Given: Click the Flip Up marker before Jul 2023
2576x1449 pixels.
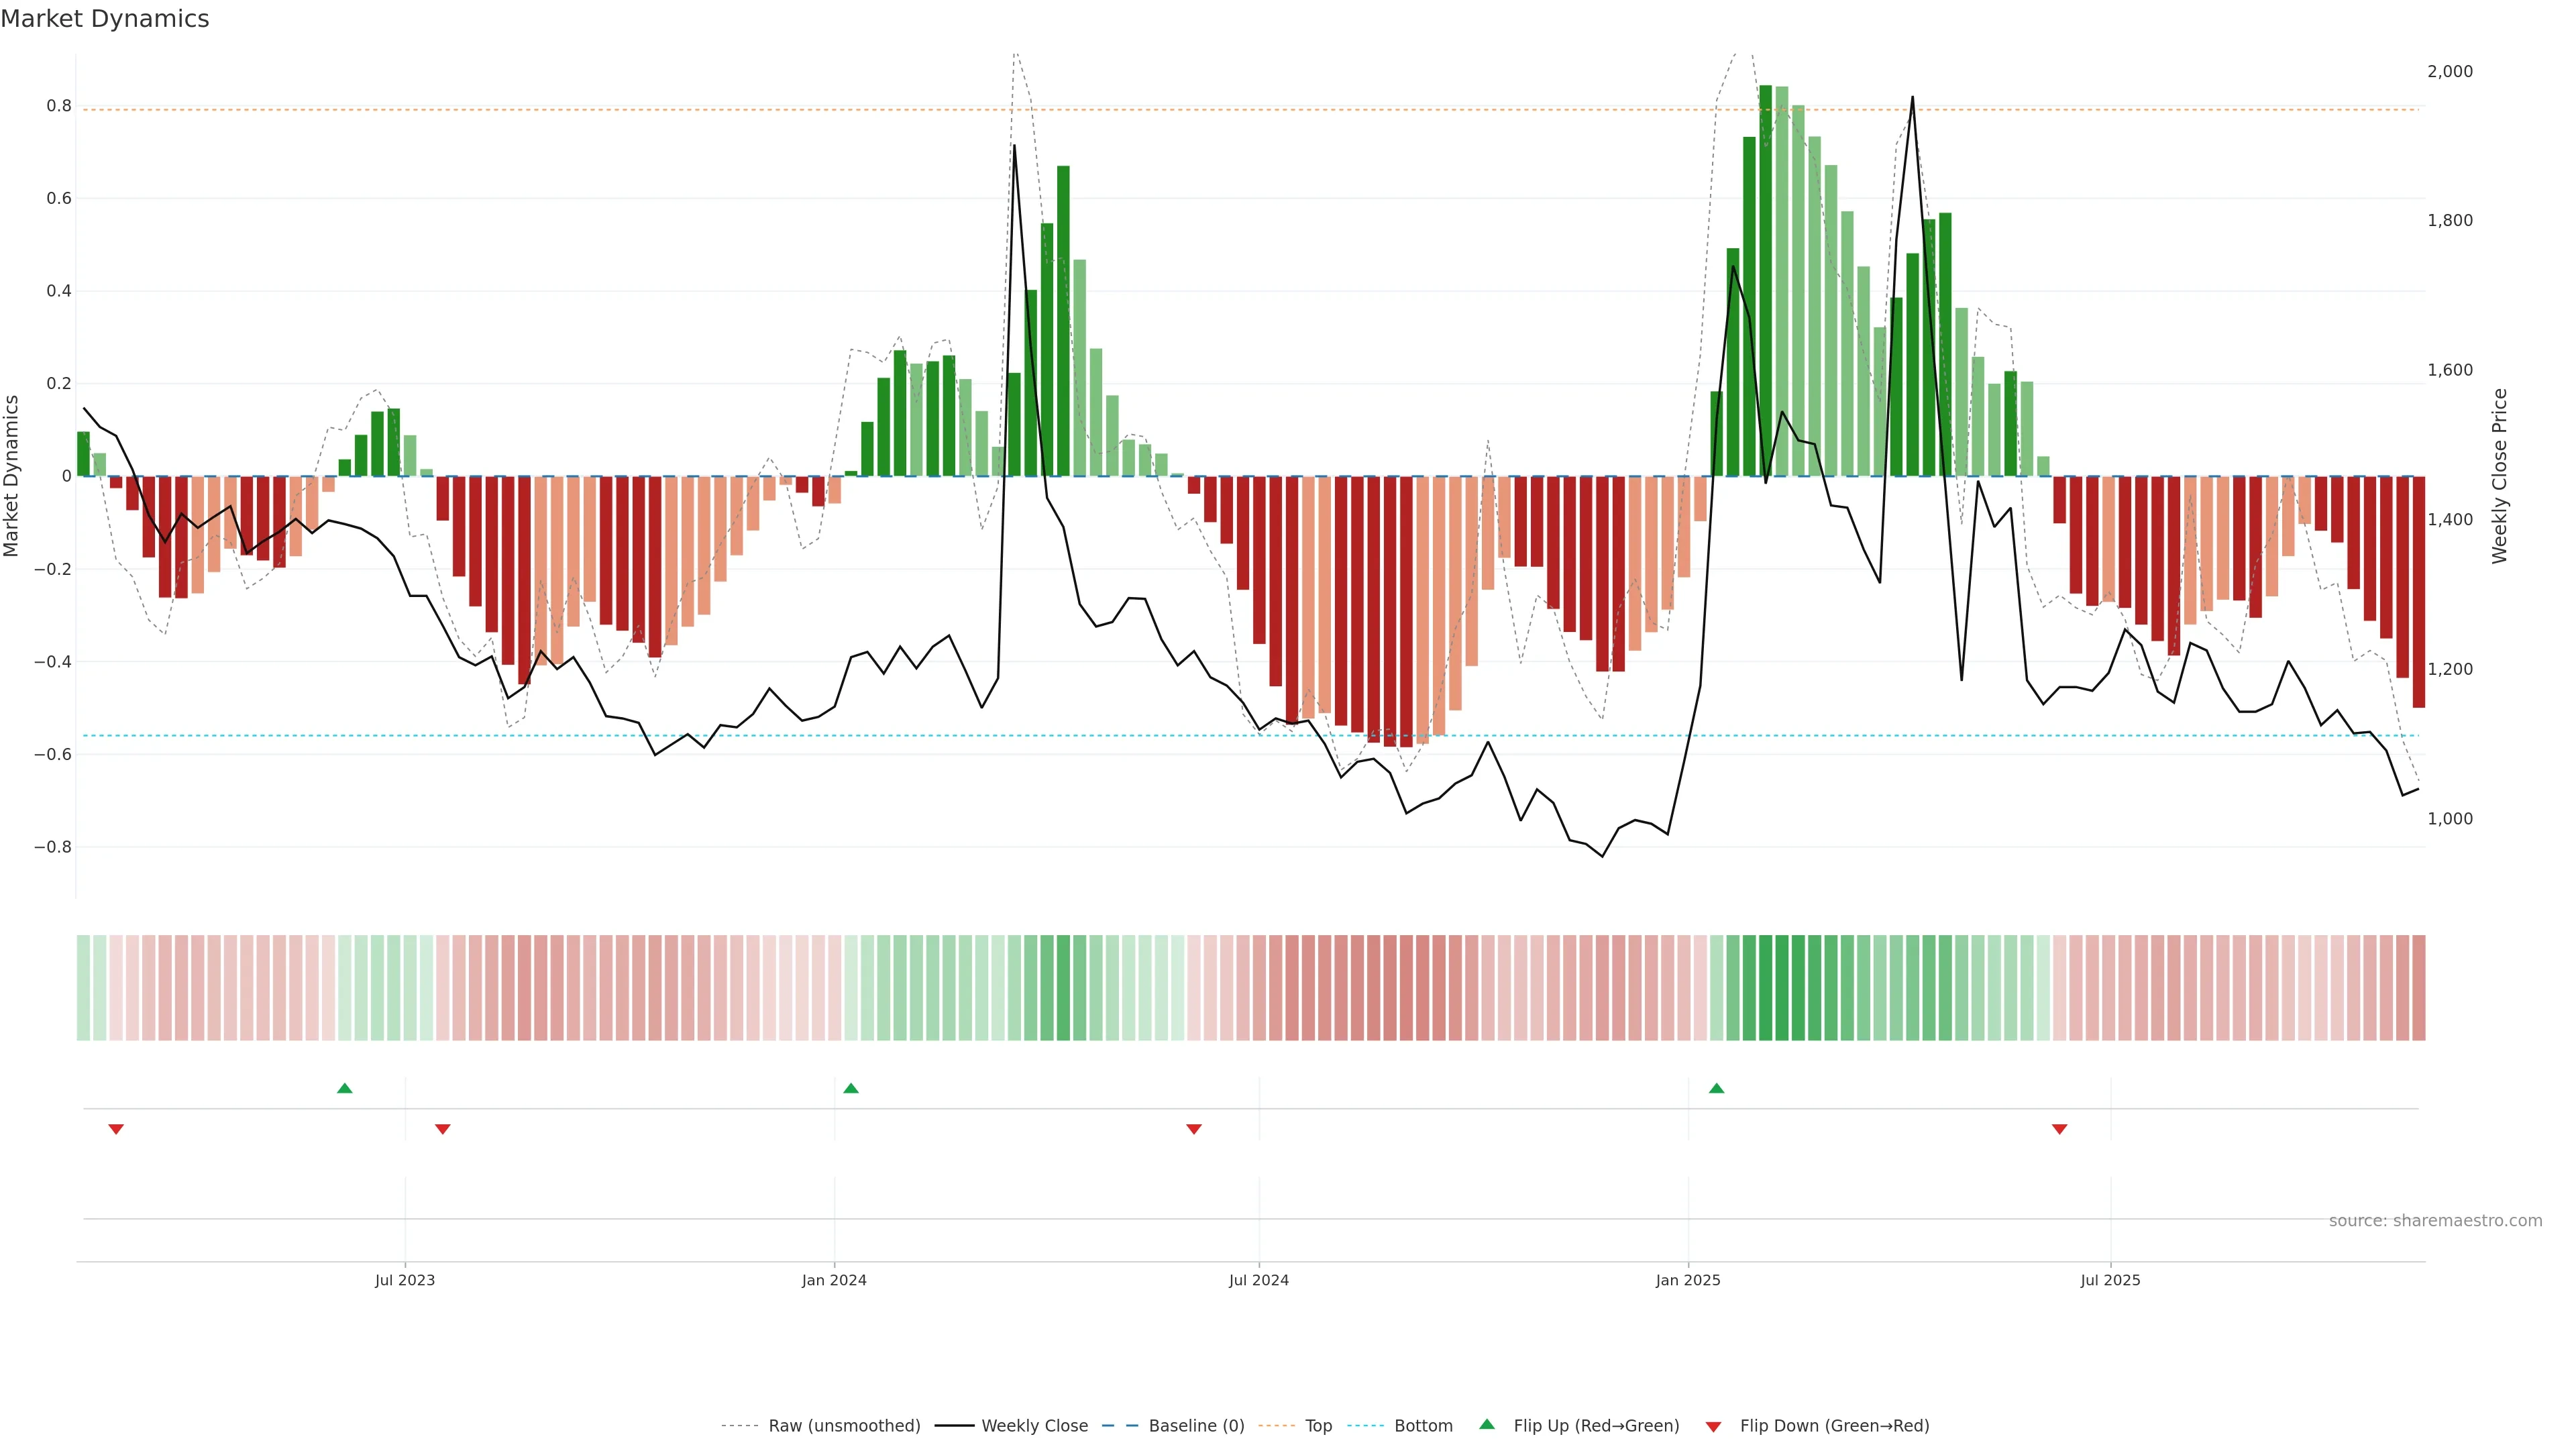Looking at the screenshot, I should (x=345, y=1088).
